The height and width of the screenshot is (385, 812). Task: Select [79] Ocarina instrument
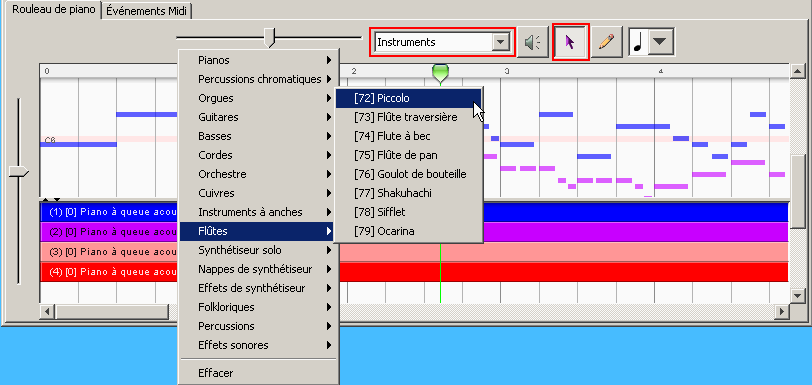(x=409, y=231)
